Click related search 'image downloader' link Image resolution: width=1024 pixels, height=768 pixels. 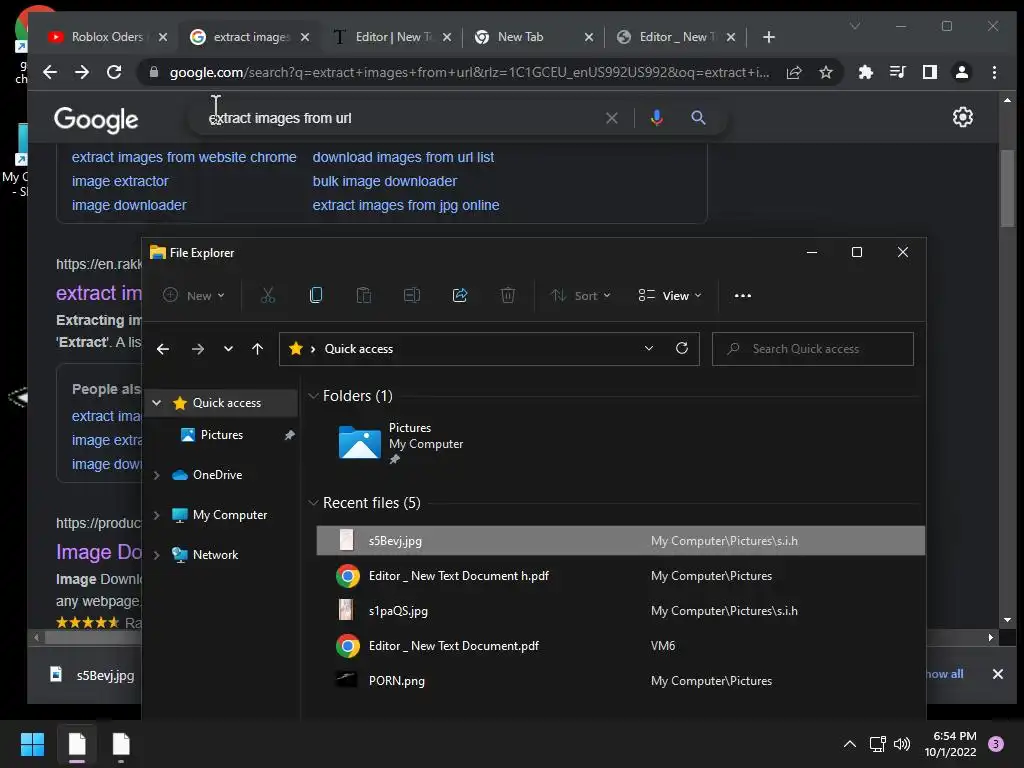[x=129, y=205]
